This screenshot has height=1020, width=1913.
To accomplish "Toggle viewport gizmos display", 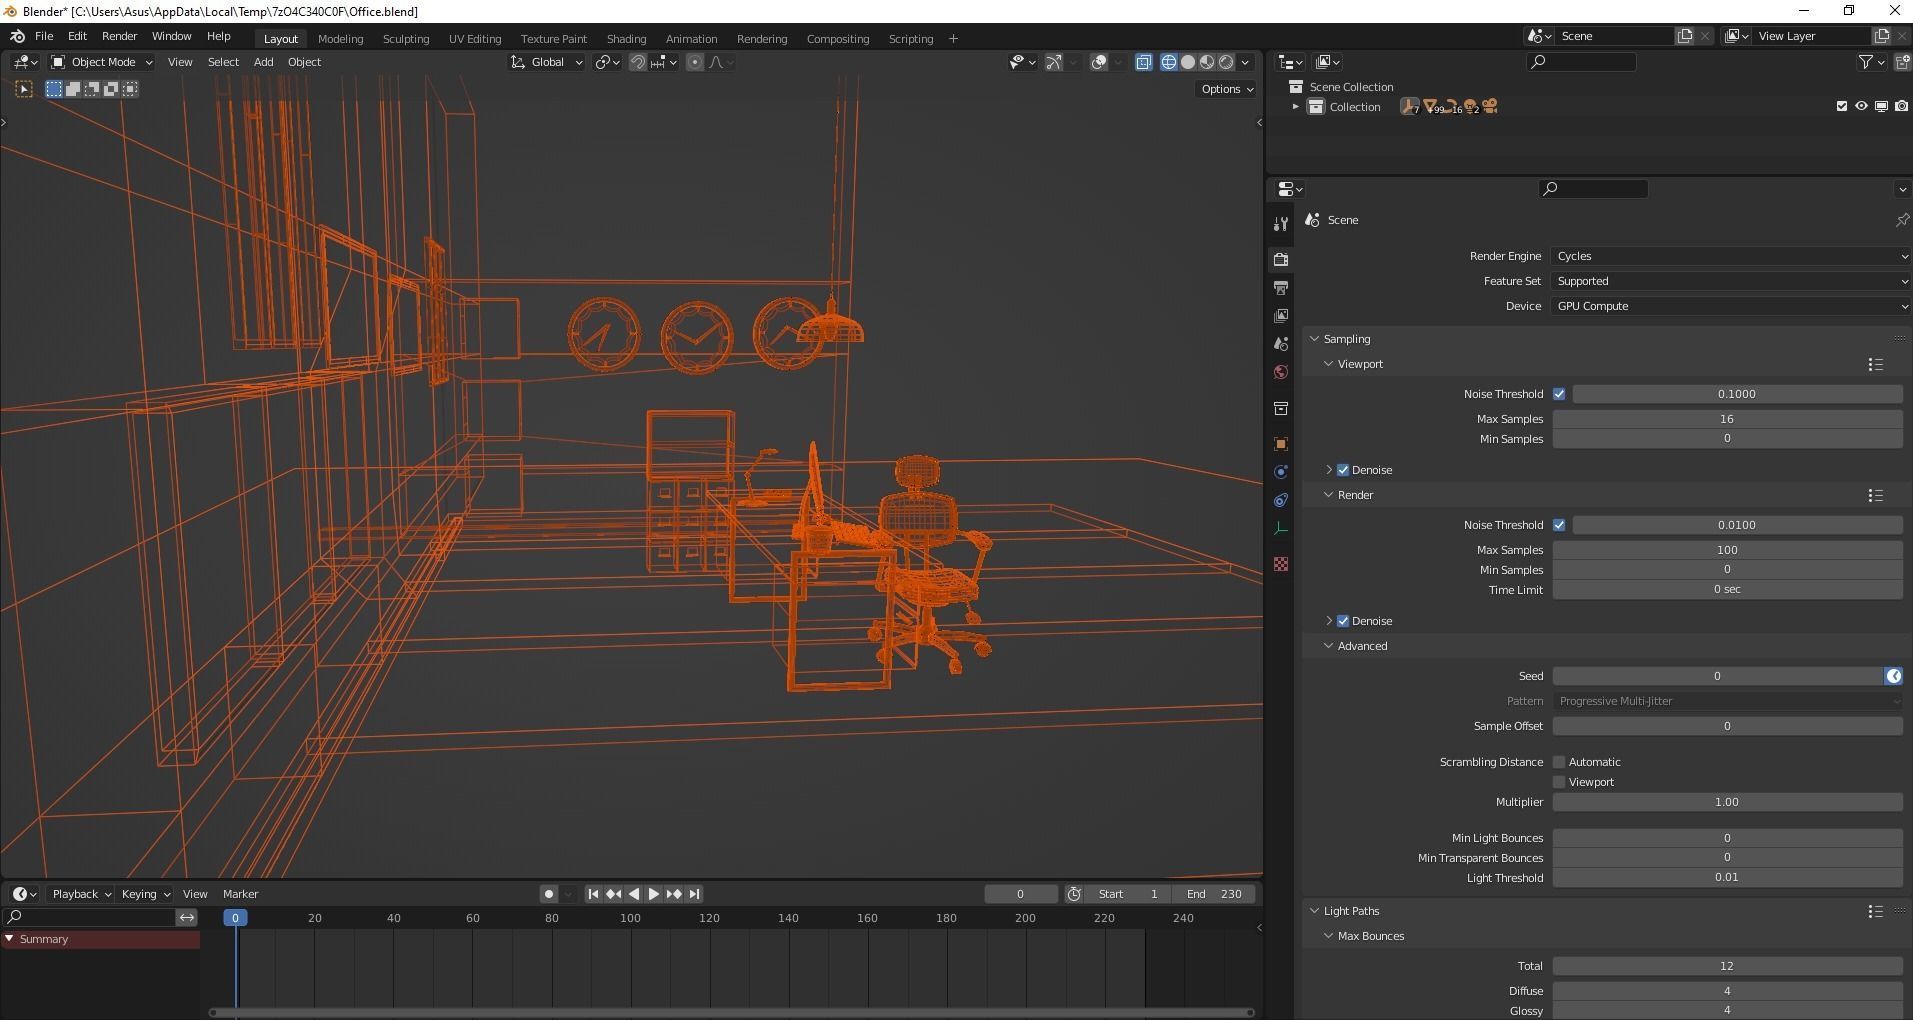I will (1054, 62).
